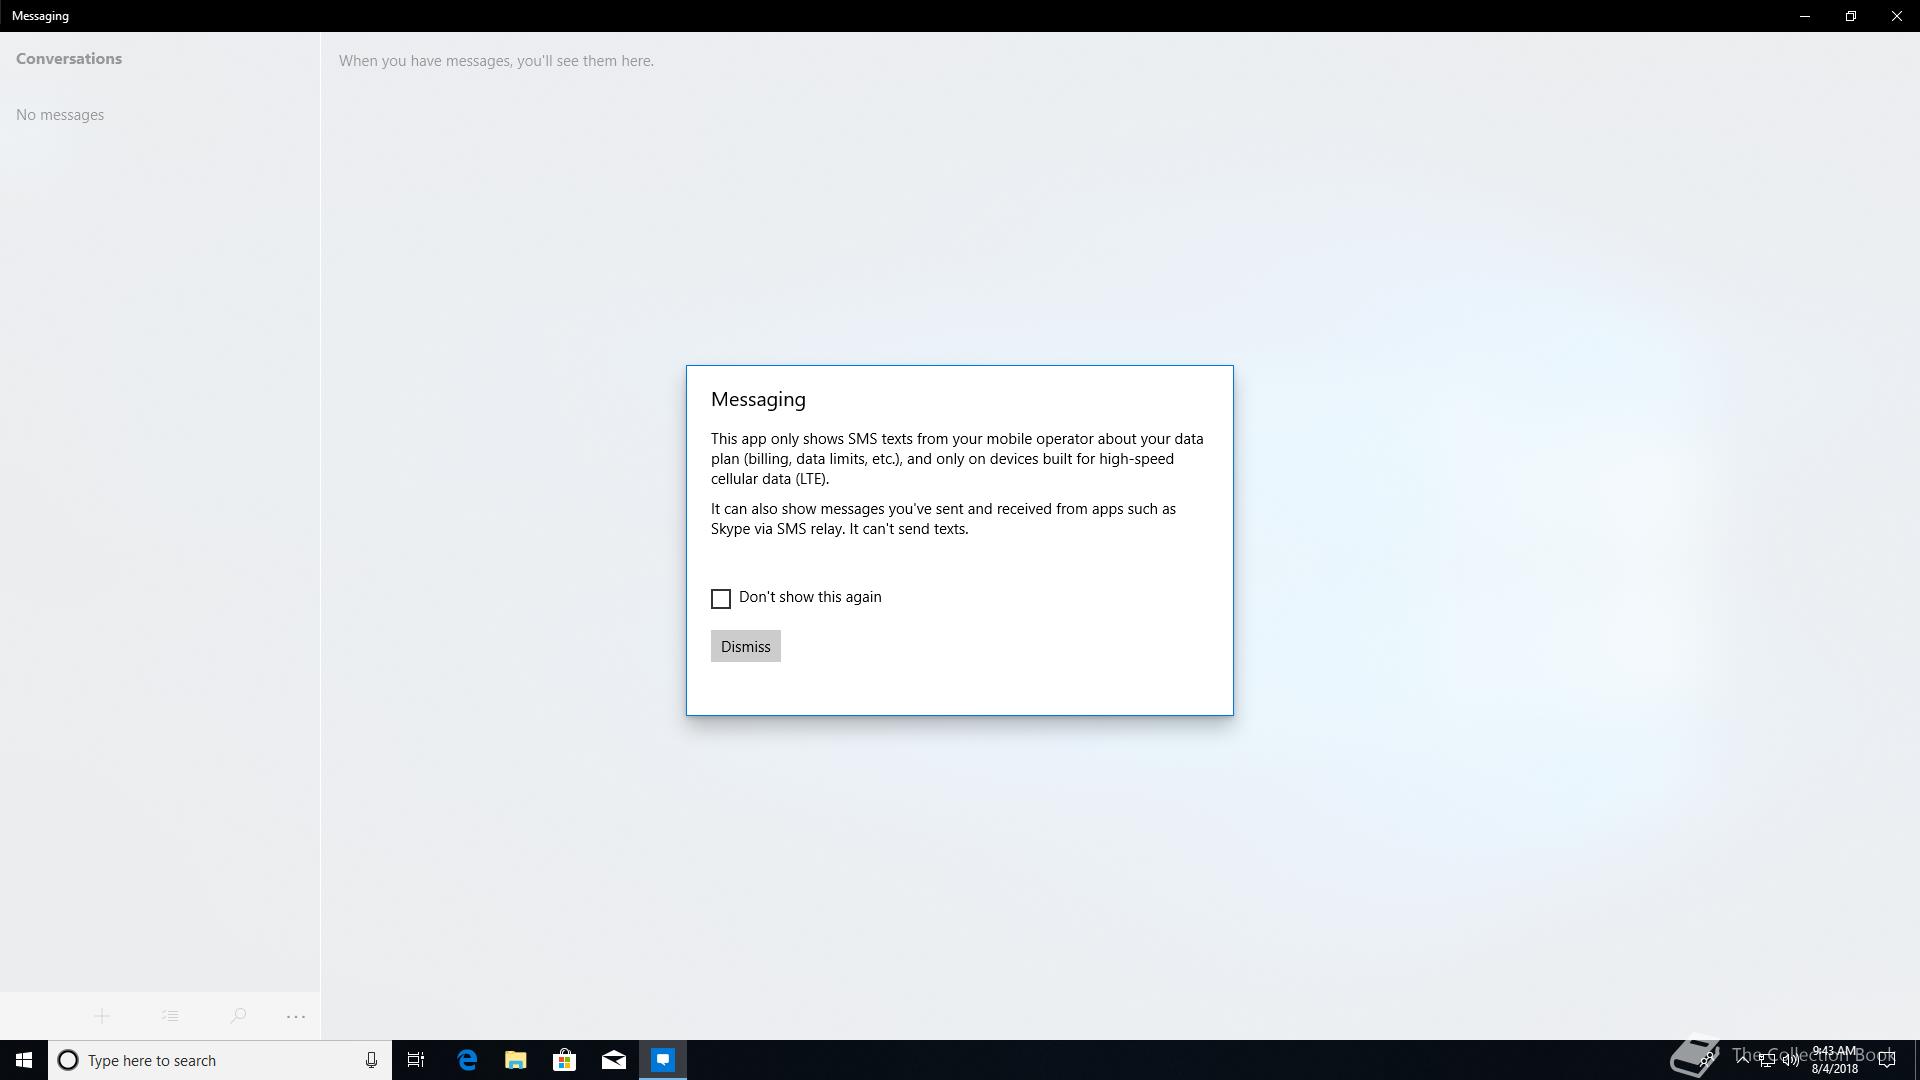Click the search magnifier icon in sidebar

(238, 1016)
